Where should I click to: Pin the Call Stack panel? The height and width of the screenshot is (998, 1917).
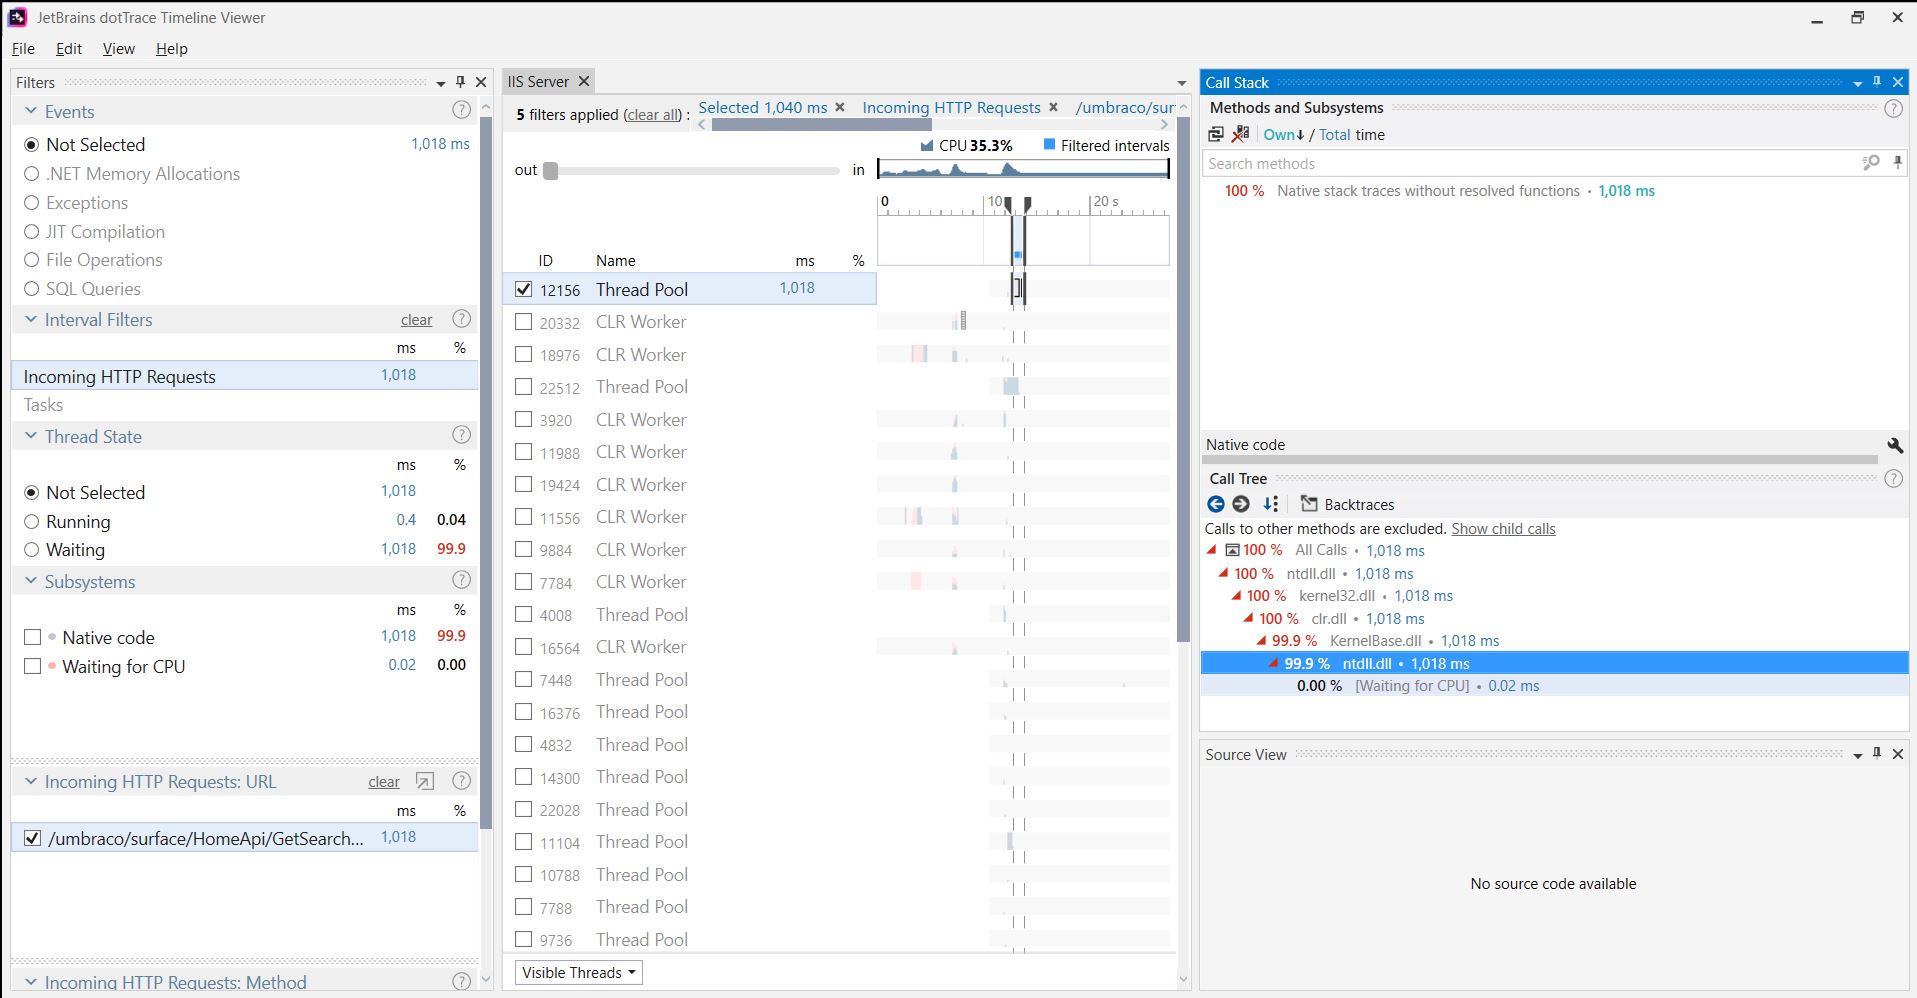tap(1877, 82)
